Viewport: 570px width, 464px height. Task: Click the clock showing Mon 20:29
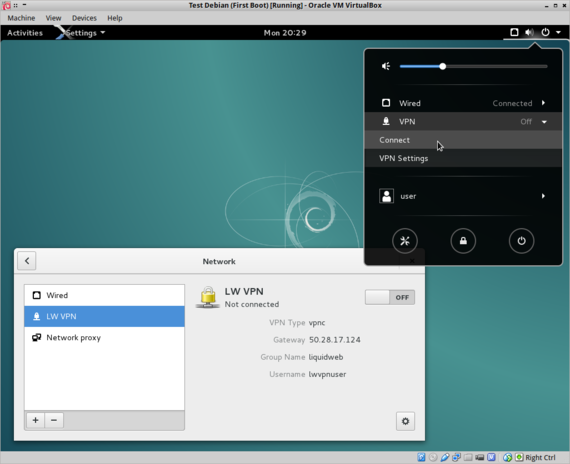tap(285, 33)
